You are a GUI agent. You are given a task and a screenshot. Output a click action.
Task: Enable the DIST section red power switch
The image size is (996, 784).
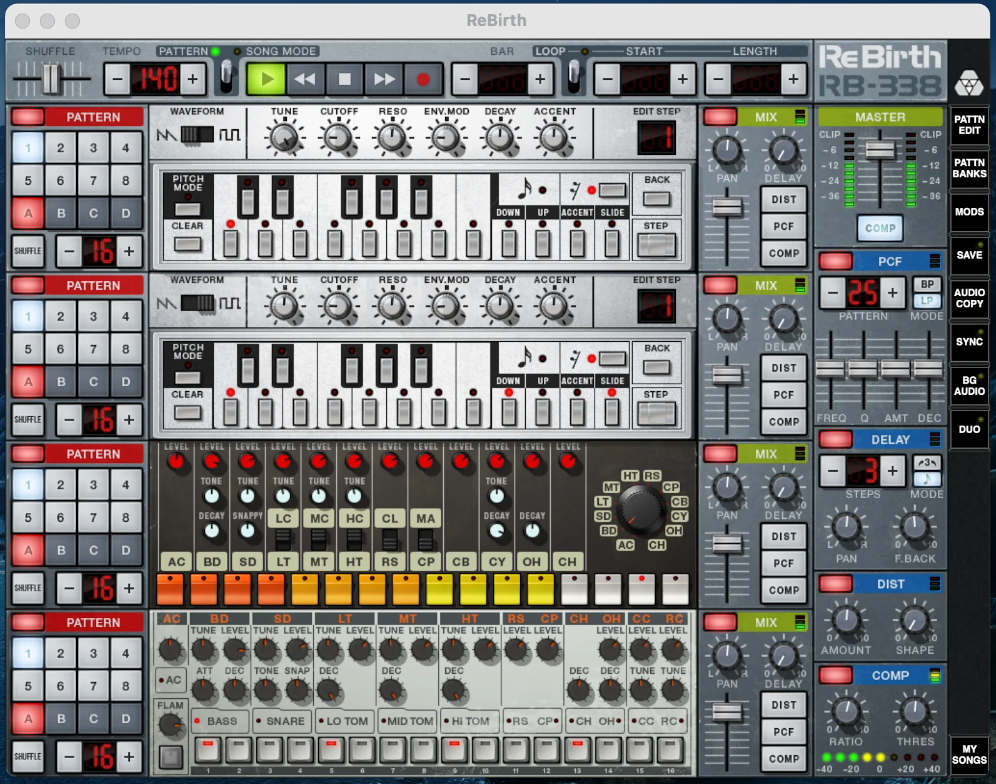click(x=834, y=584)
